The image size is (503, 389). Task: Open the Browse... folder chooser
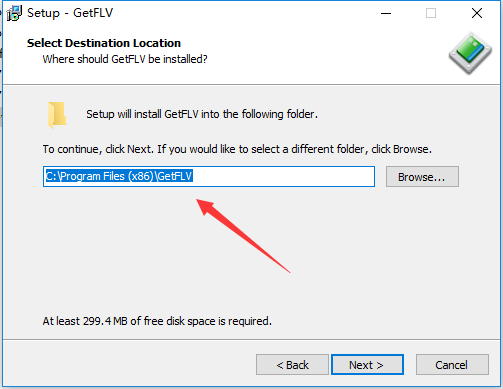[x=422, y=177]
